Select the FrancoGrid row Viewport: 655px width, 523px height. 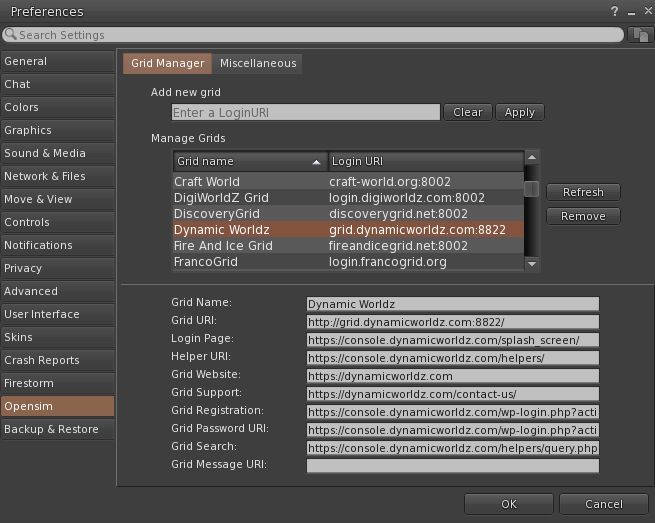click(348, 262)
